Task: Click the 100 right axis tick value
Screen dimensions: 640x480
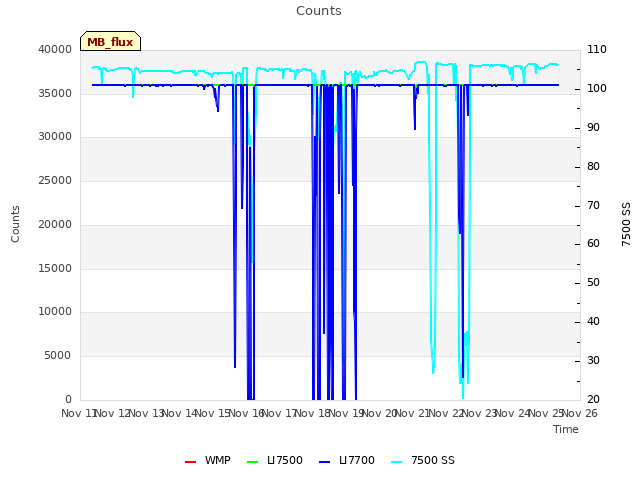Action: (x=597, y=89)
